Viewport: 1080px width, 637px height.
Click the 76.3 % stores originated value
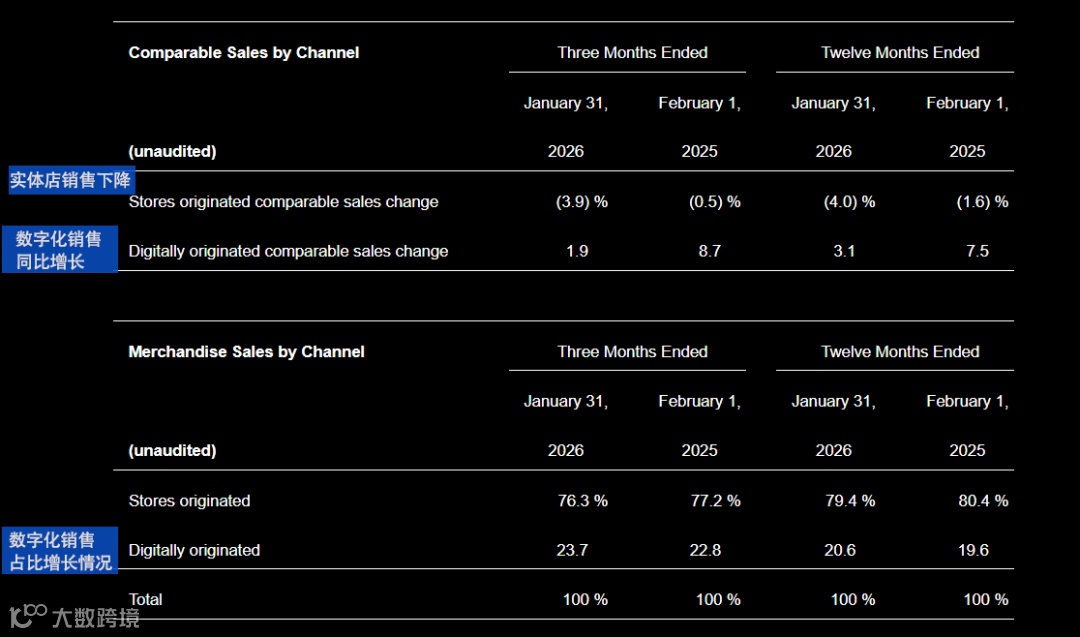point(582,501)
